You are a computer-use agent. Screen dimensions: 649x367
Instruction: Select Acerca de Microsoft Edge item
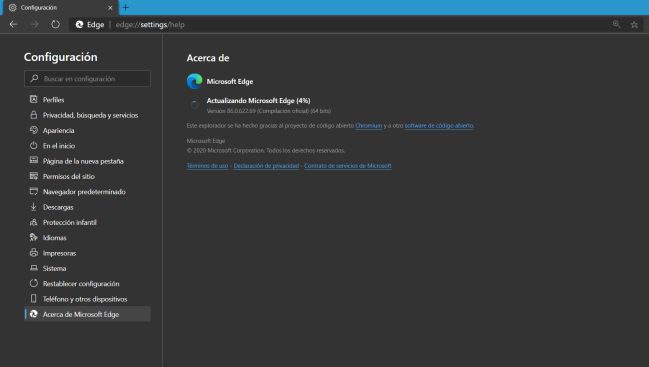click(87, 314)
